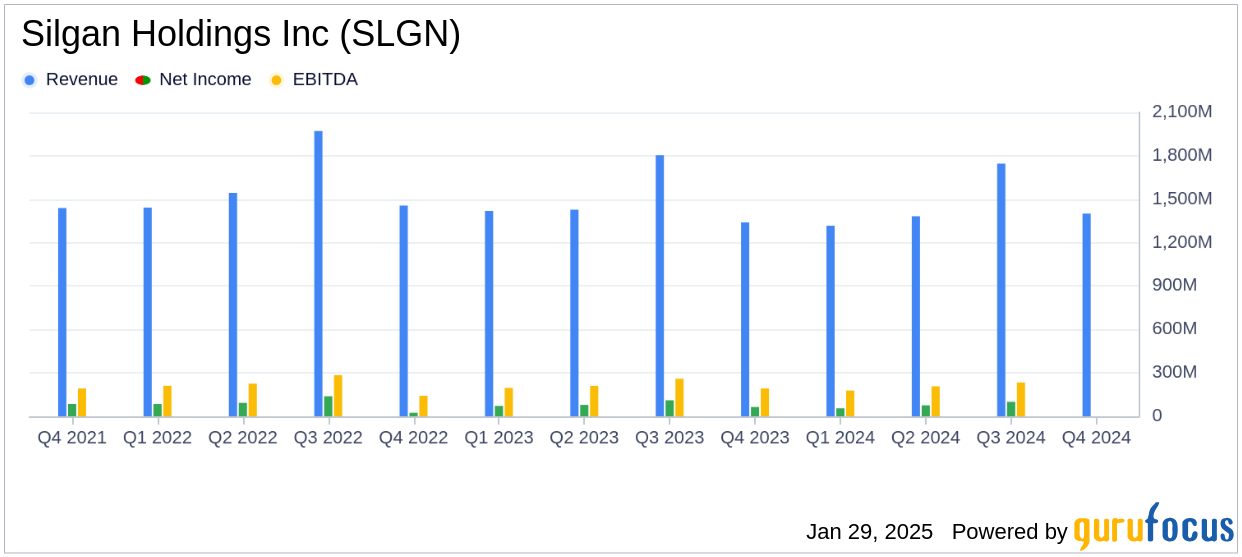Click the Q4 2021 revenue bar

coord(62,312)
